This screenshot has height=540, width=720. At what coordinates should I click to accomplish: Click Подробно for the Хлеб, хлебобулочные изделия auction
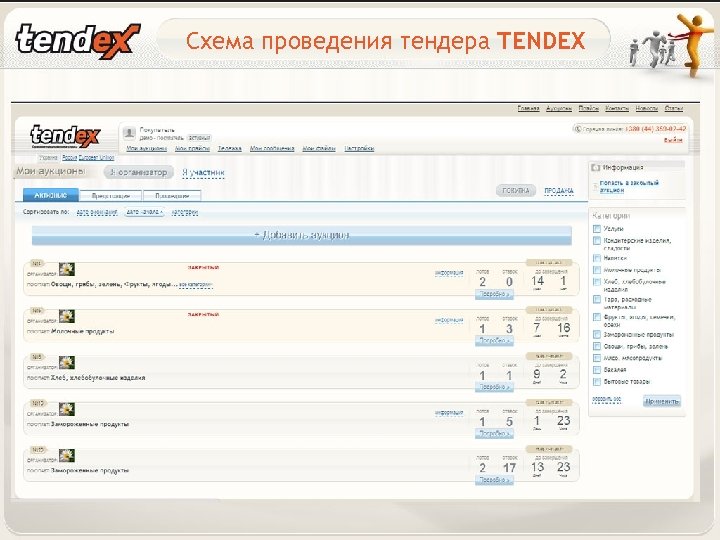click(x=494, y=387)
